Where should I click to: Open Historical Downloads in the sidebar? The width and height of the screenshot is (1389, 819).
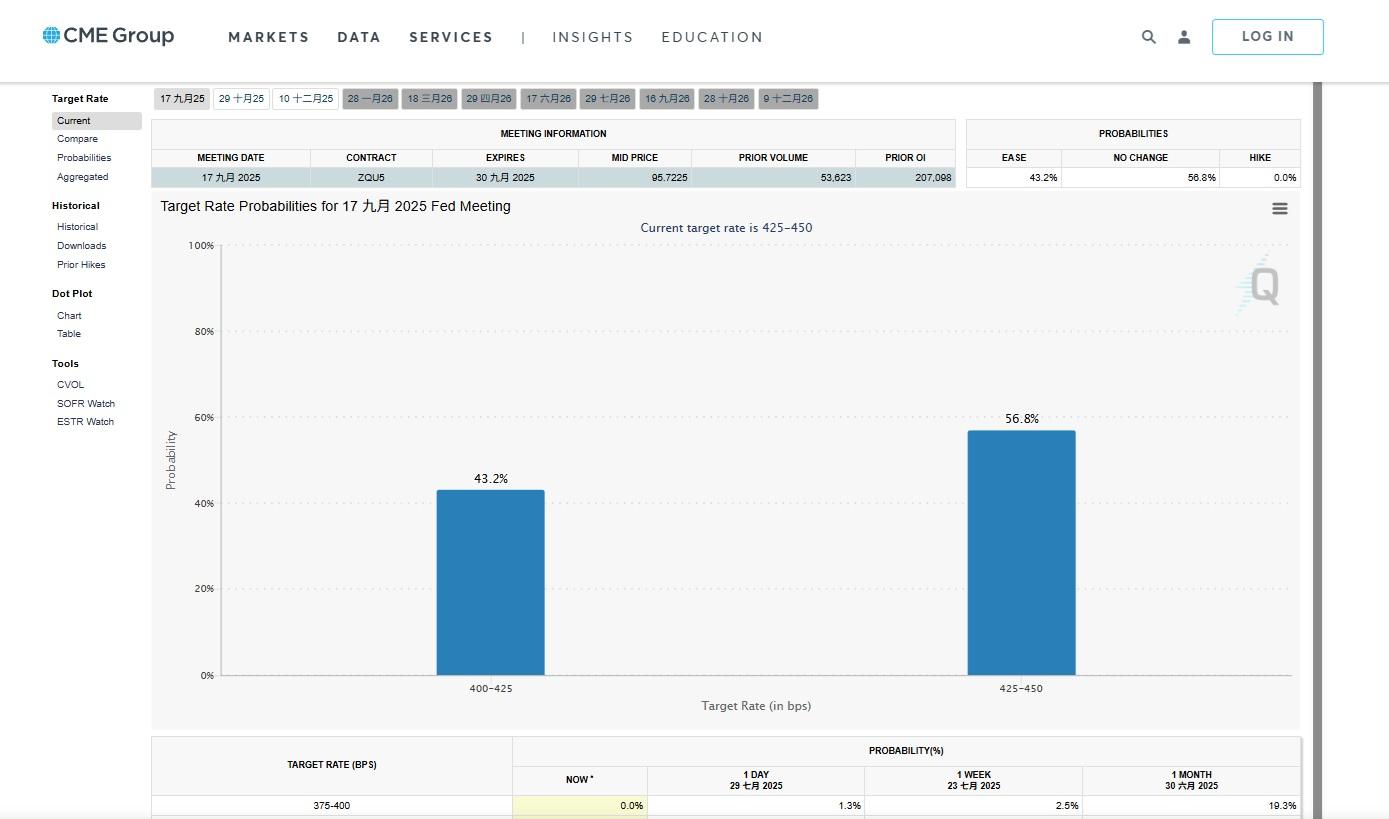(81, 246)
